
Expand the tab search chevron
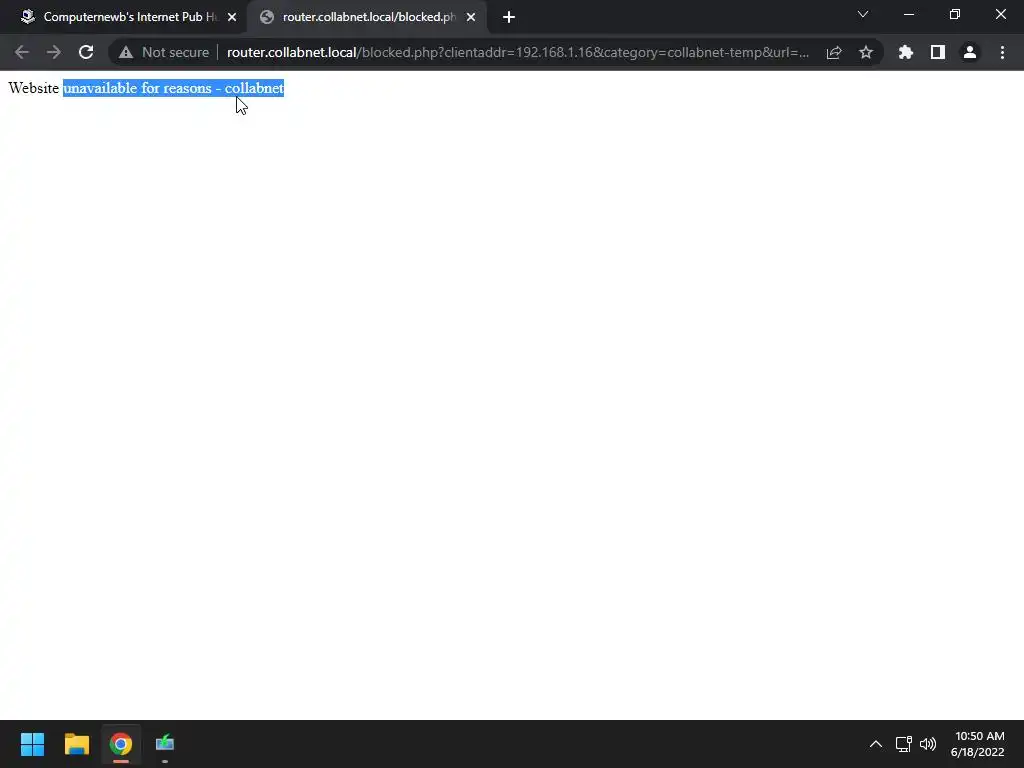click(x=863, y=14)
